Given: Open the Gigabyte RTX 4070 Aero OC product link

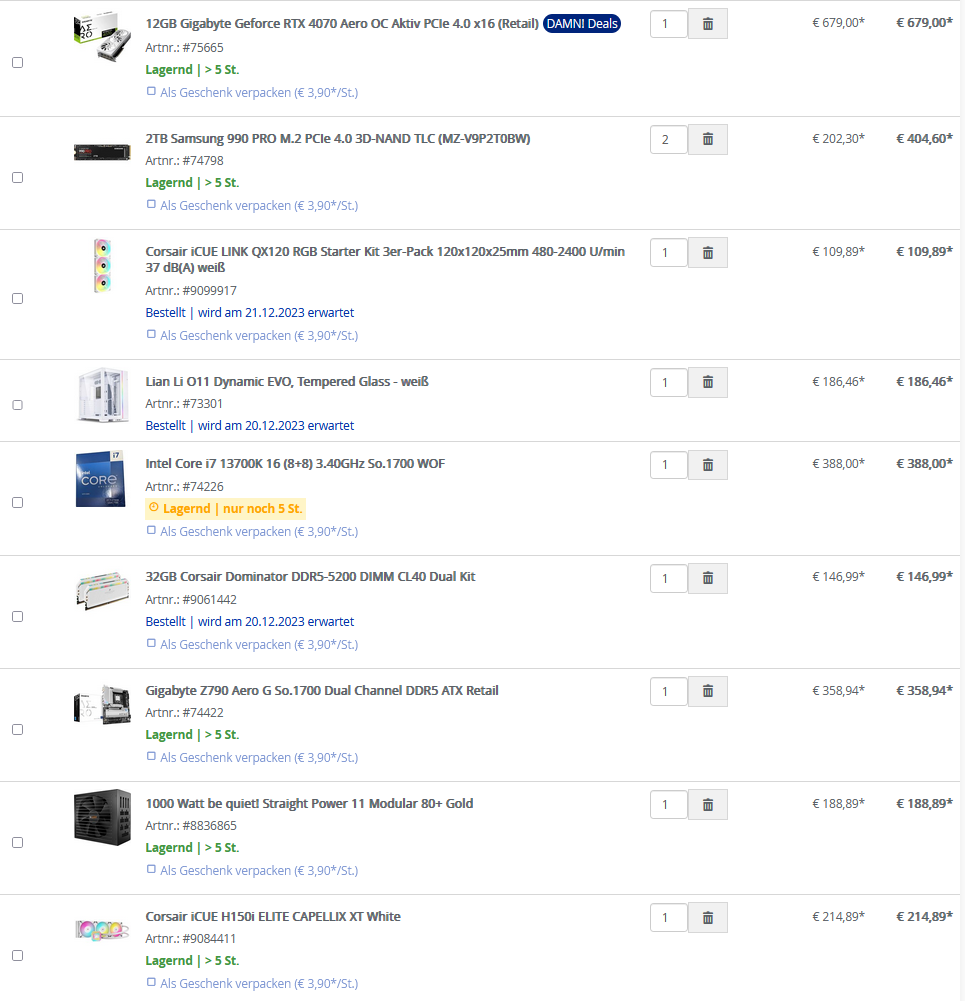Looking at the screenshot, I should [x=342, y=24].
